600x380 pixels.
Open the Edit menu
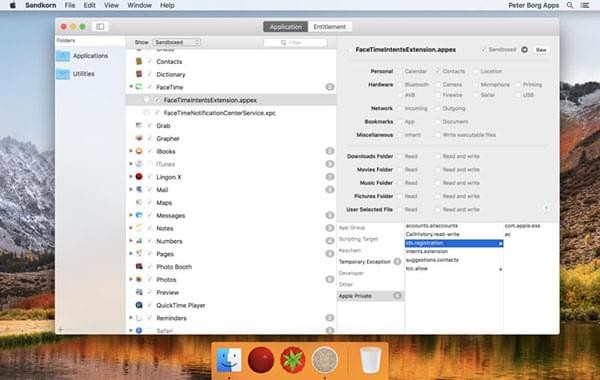pyautogui.click(x=90, y=5)
